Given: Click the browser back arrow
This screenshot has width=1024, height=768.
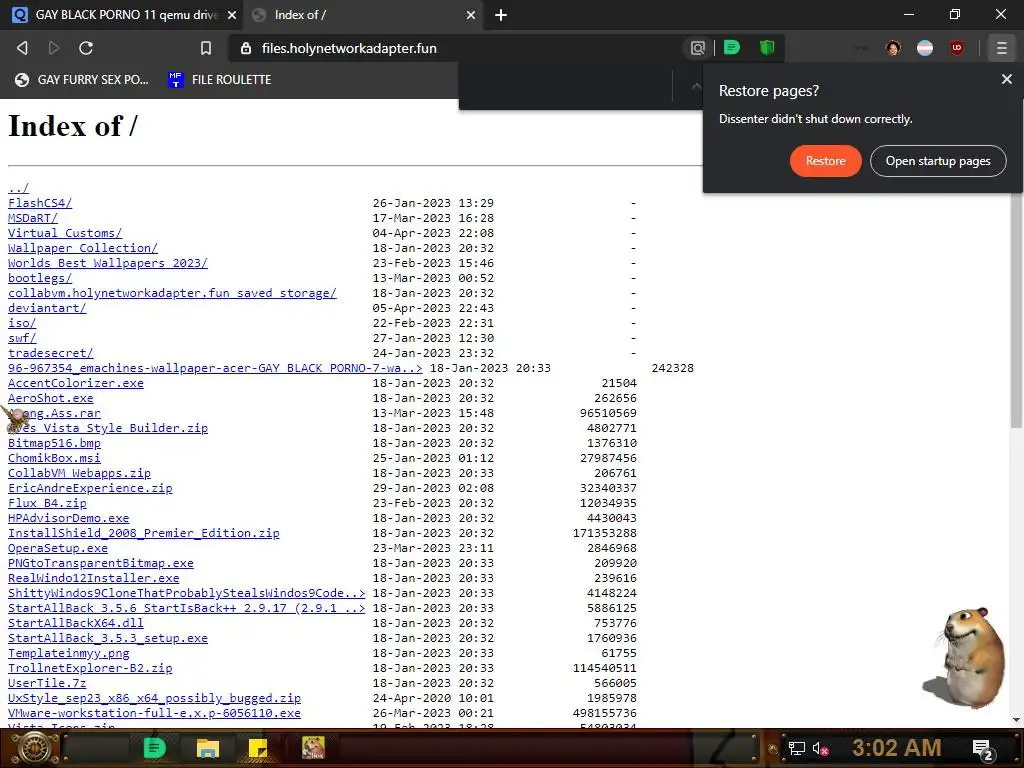Looking at the screenshot, I should click(22, 48).
